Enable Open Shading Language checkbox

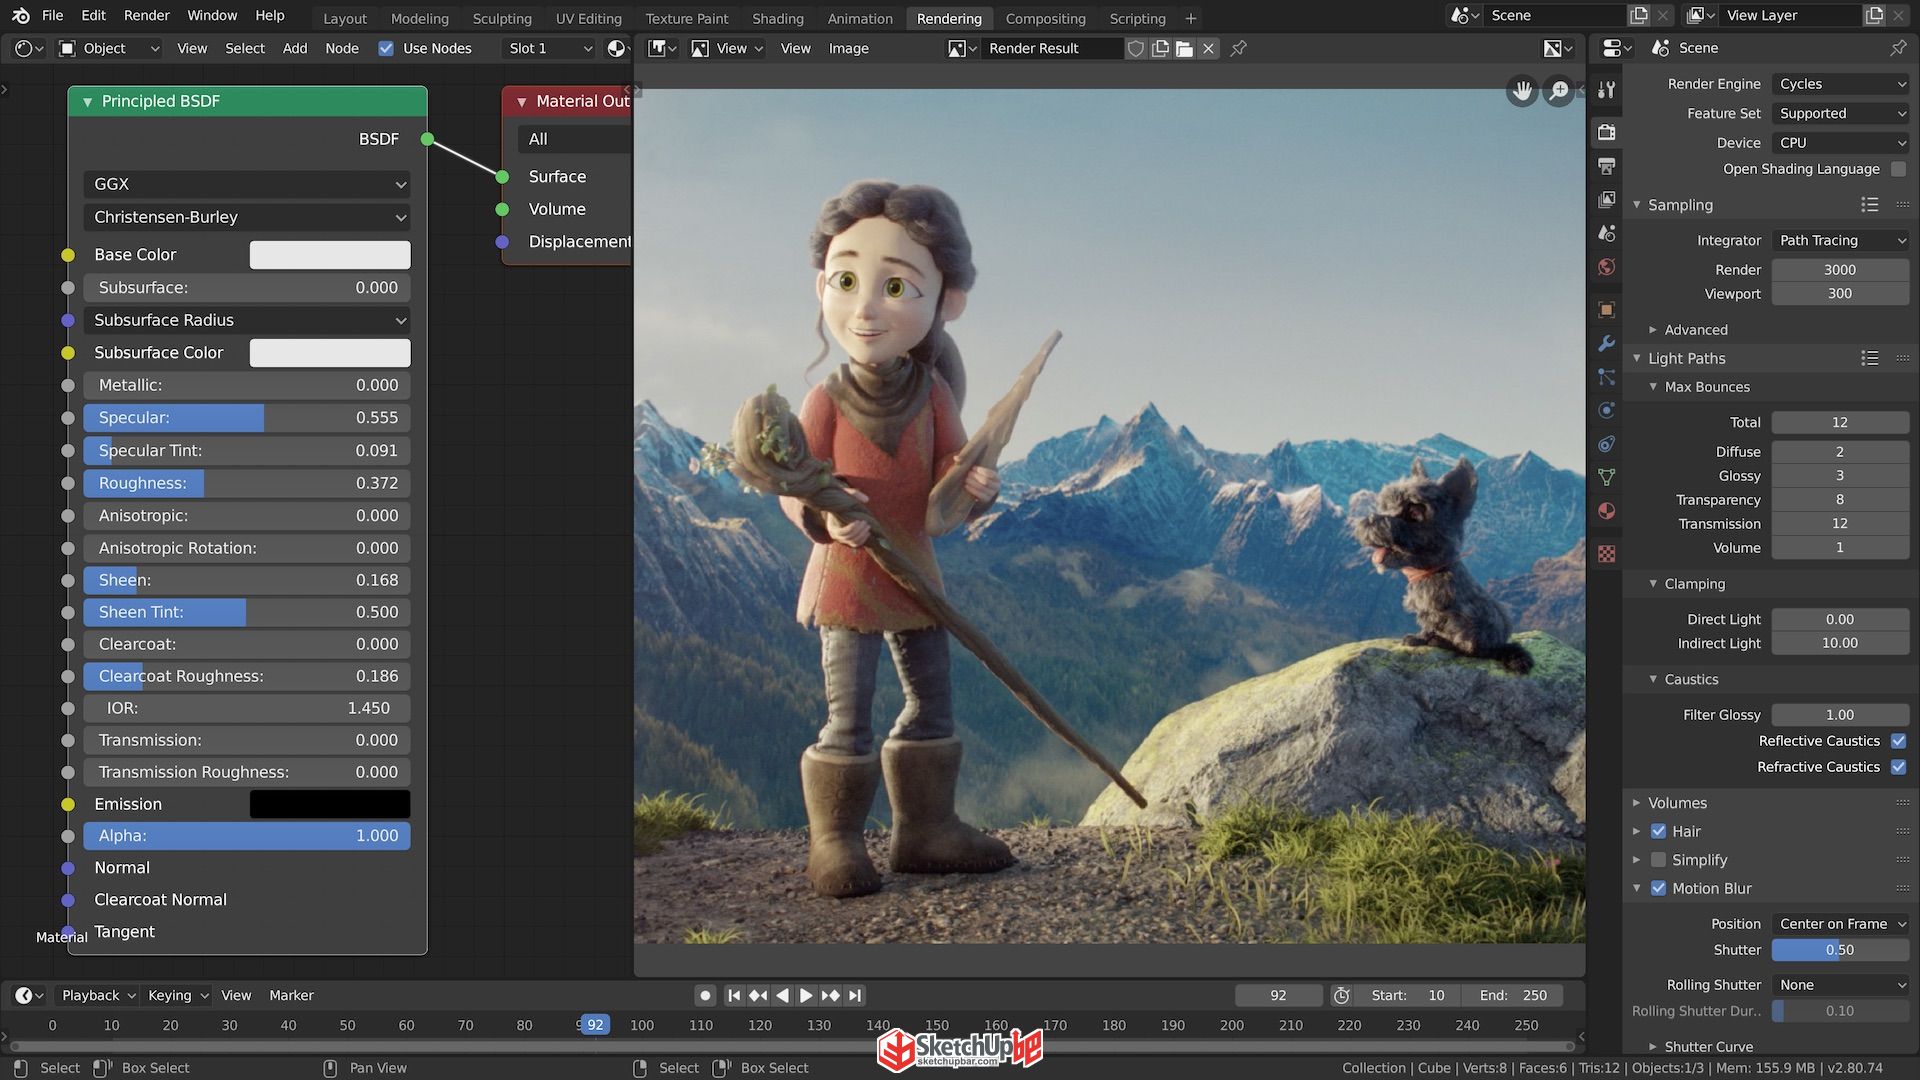[1898, 169]
